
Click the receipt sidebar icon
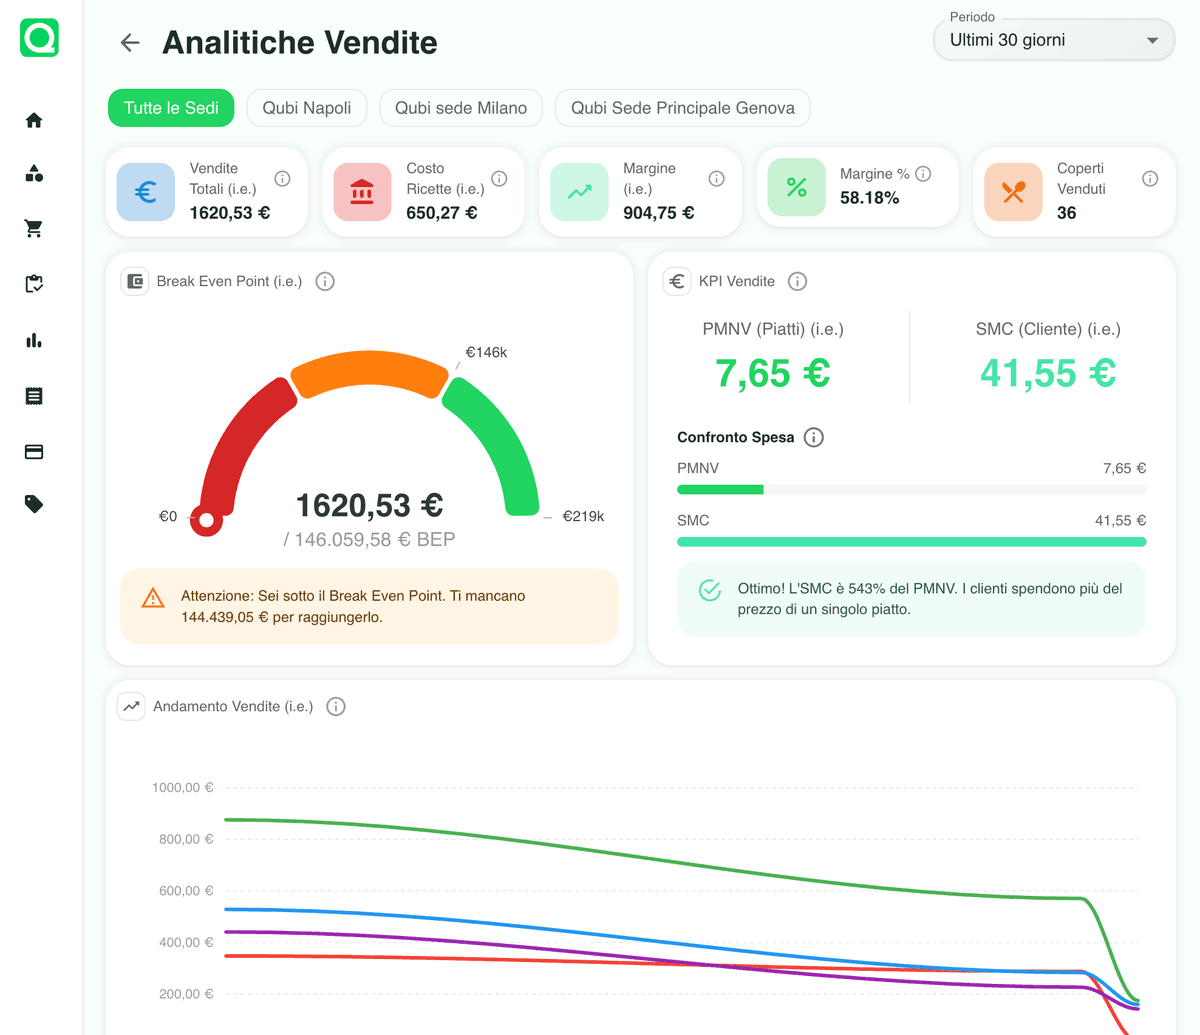[x=34, y=396]
